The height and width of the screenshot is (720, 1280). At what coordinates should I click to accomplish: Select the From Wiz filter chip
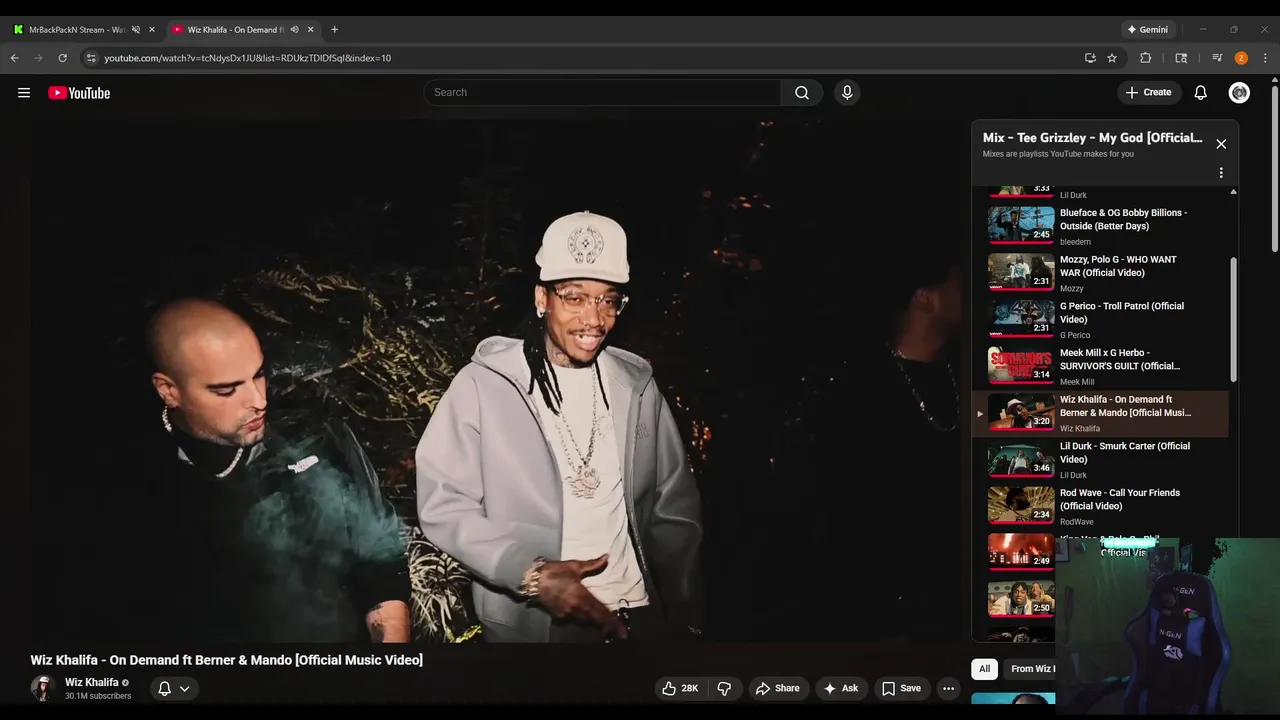click(x=1031, y=669)
